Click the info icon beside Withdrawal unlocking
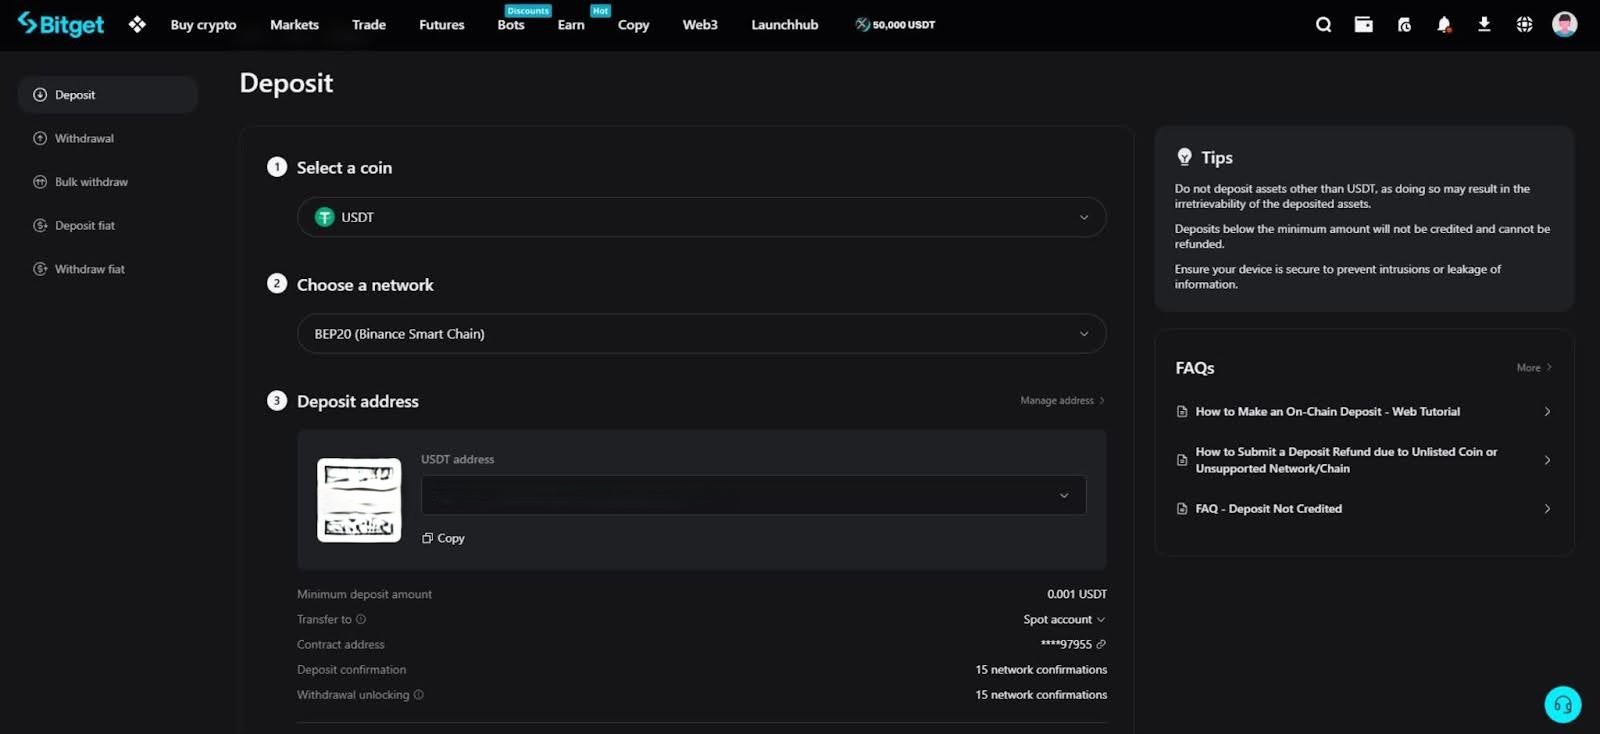This screenshot has width=1600, height=734. pyautogui.click(x=419, y=695)
